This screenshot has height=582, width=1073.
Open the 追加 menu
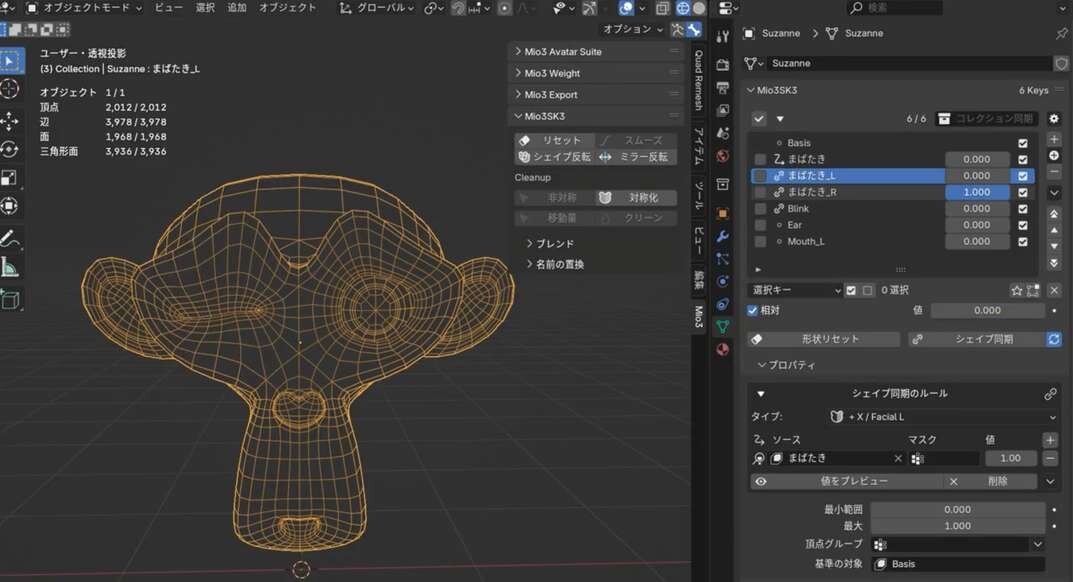[237, 8]
